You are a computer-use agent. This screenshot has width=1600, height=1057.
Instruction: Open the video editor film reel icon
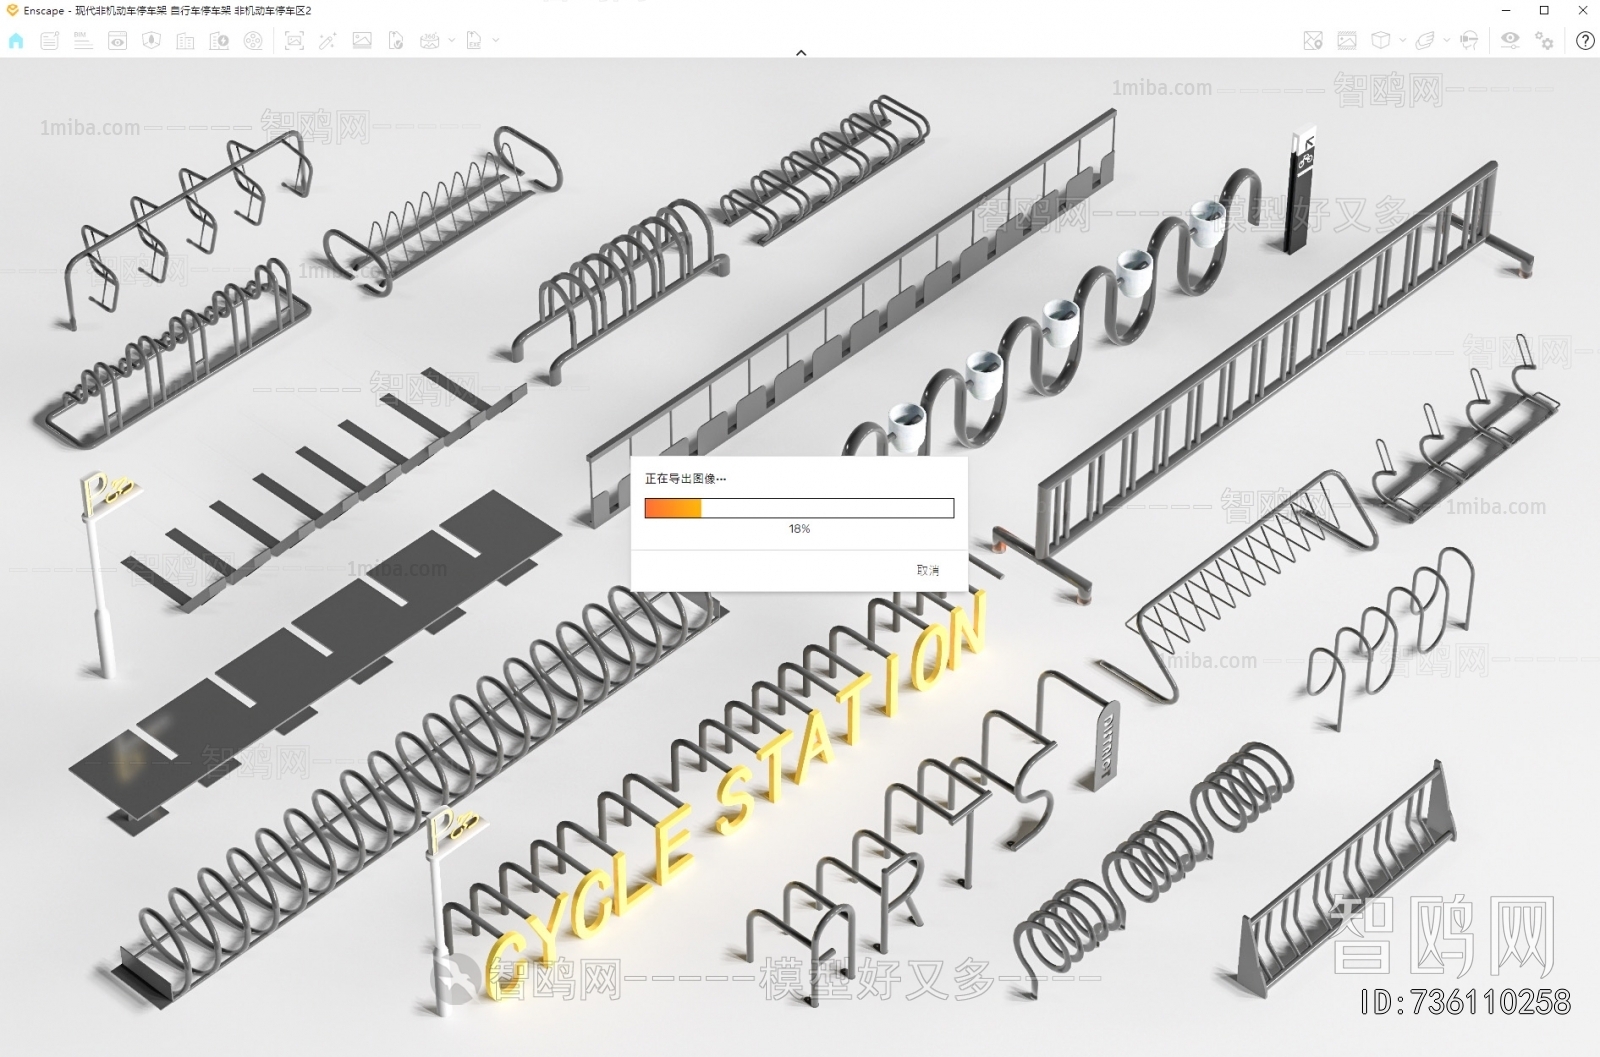(x=254, y=41)
